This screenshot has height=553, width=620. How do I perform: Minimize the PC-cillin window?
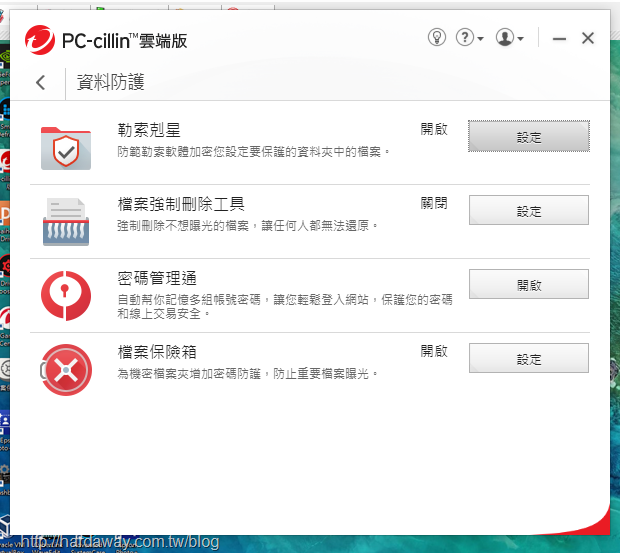559,38
